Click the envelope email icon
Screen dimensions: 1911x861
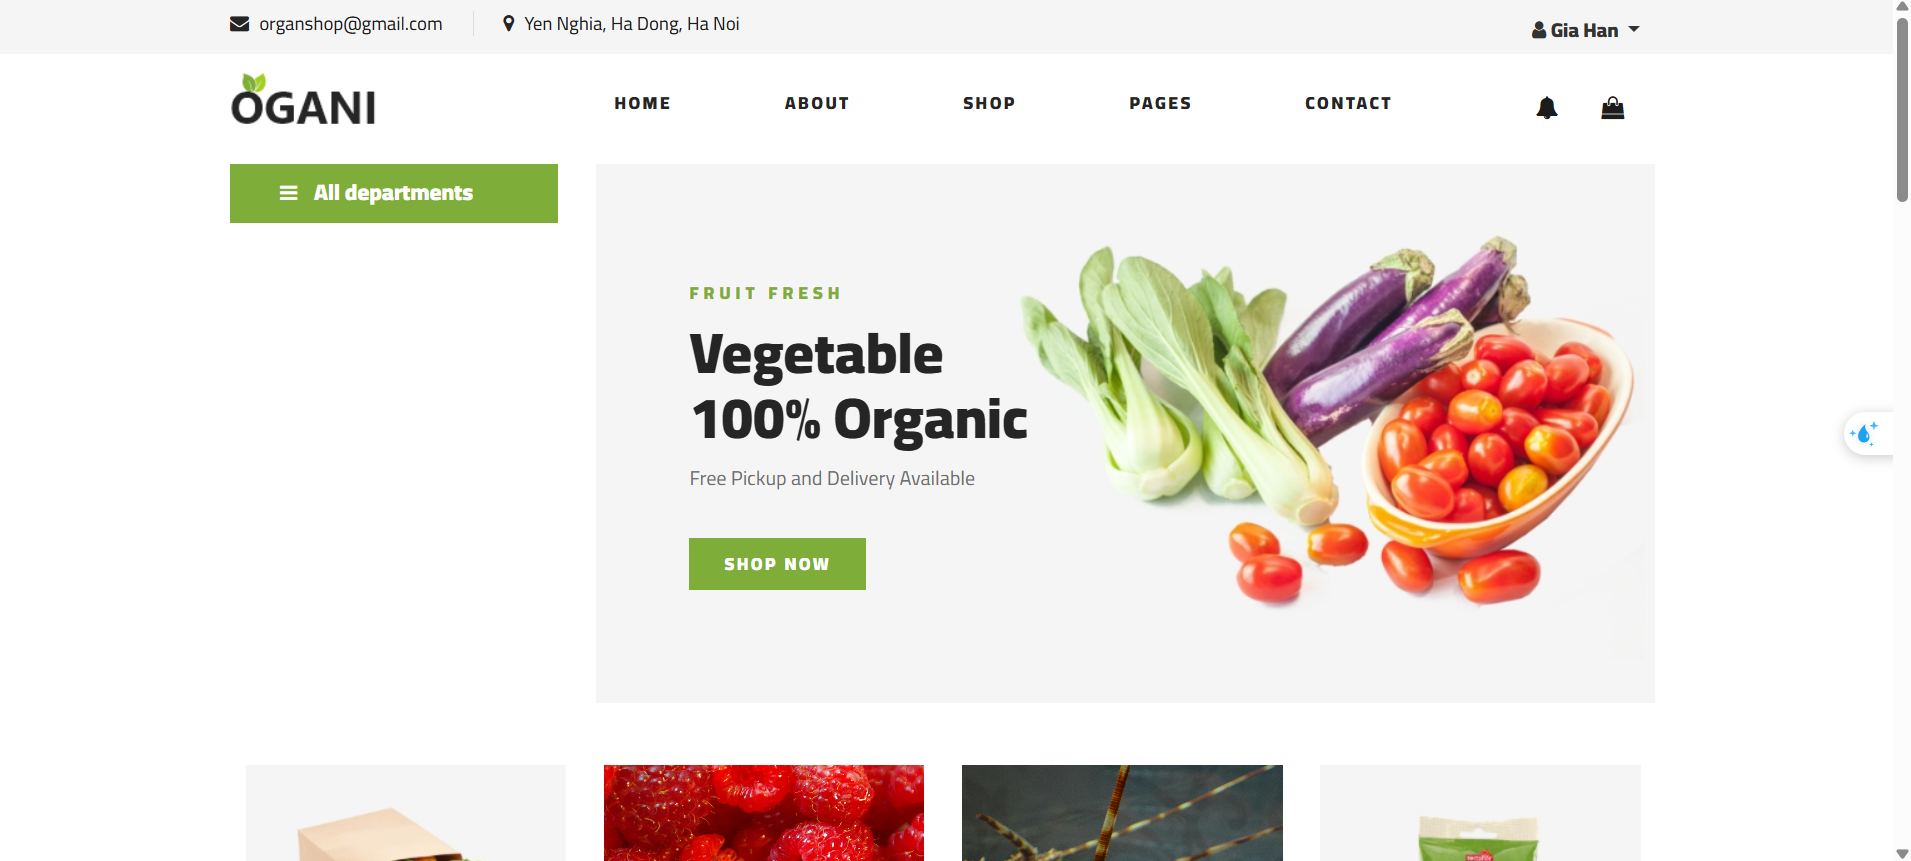click(239, 24)
